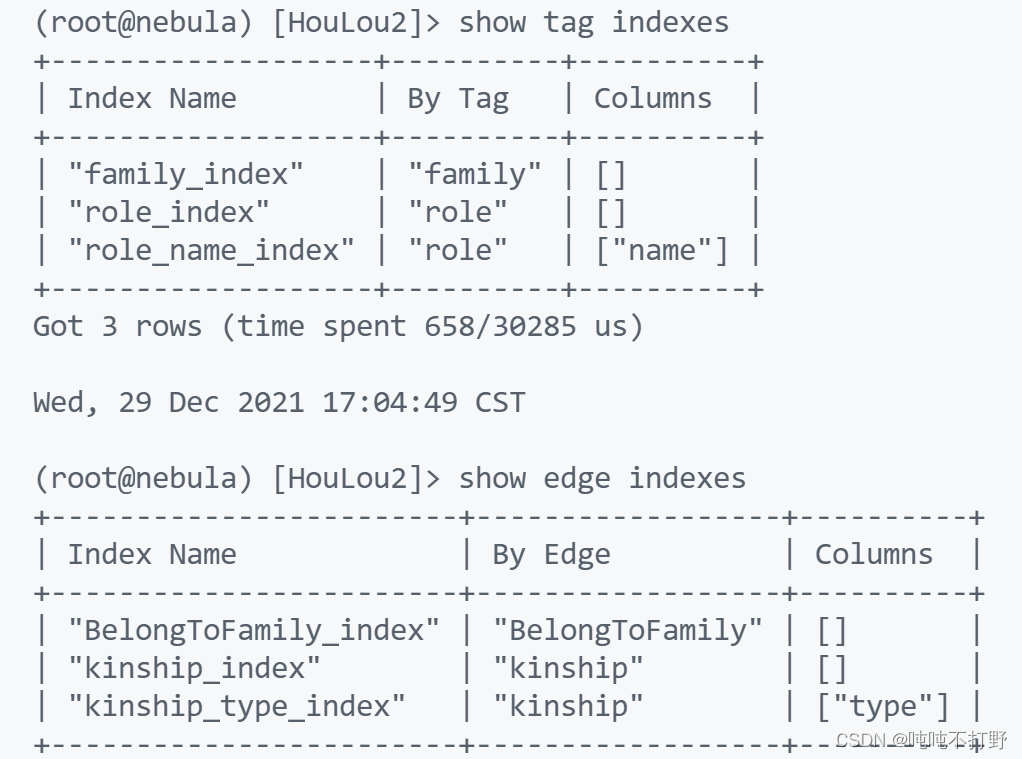Select the "role_index" index name cell
The height and width of the screenshot is (759, 1022).
pos(169,212)
